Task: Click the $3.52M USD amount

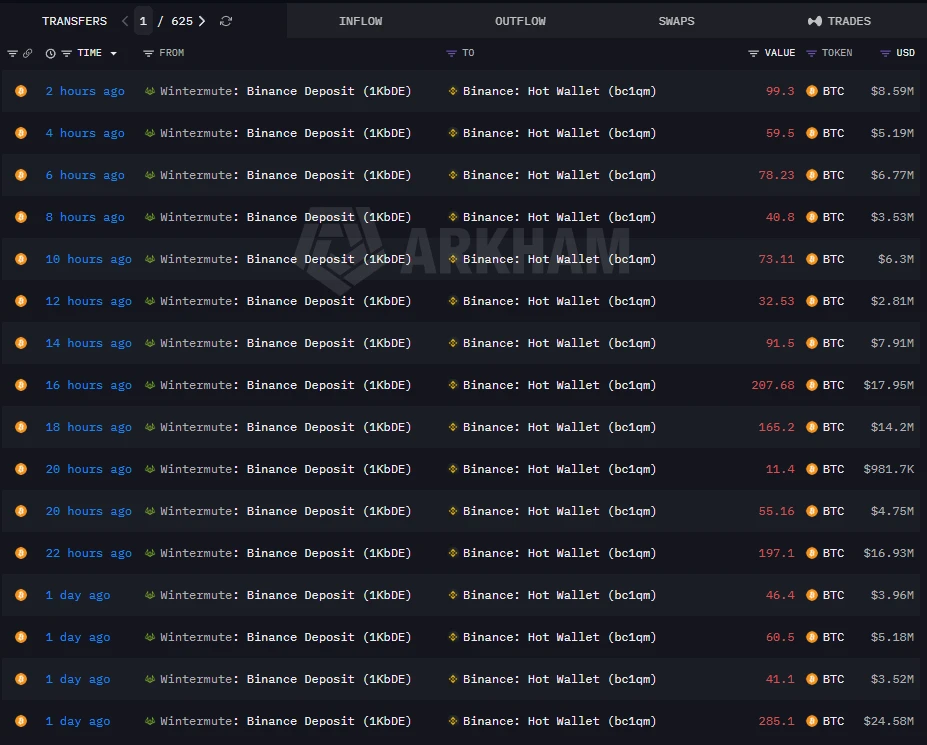Action: [892, 679]
